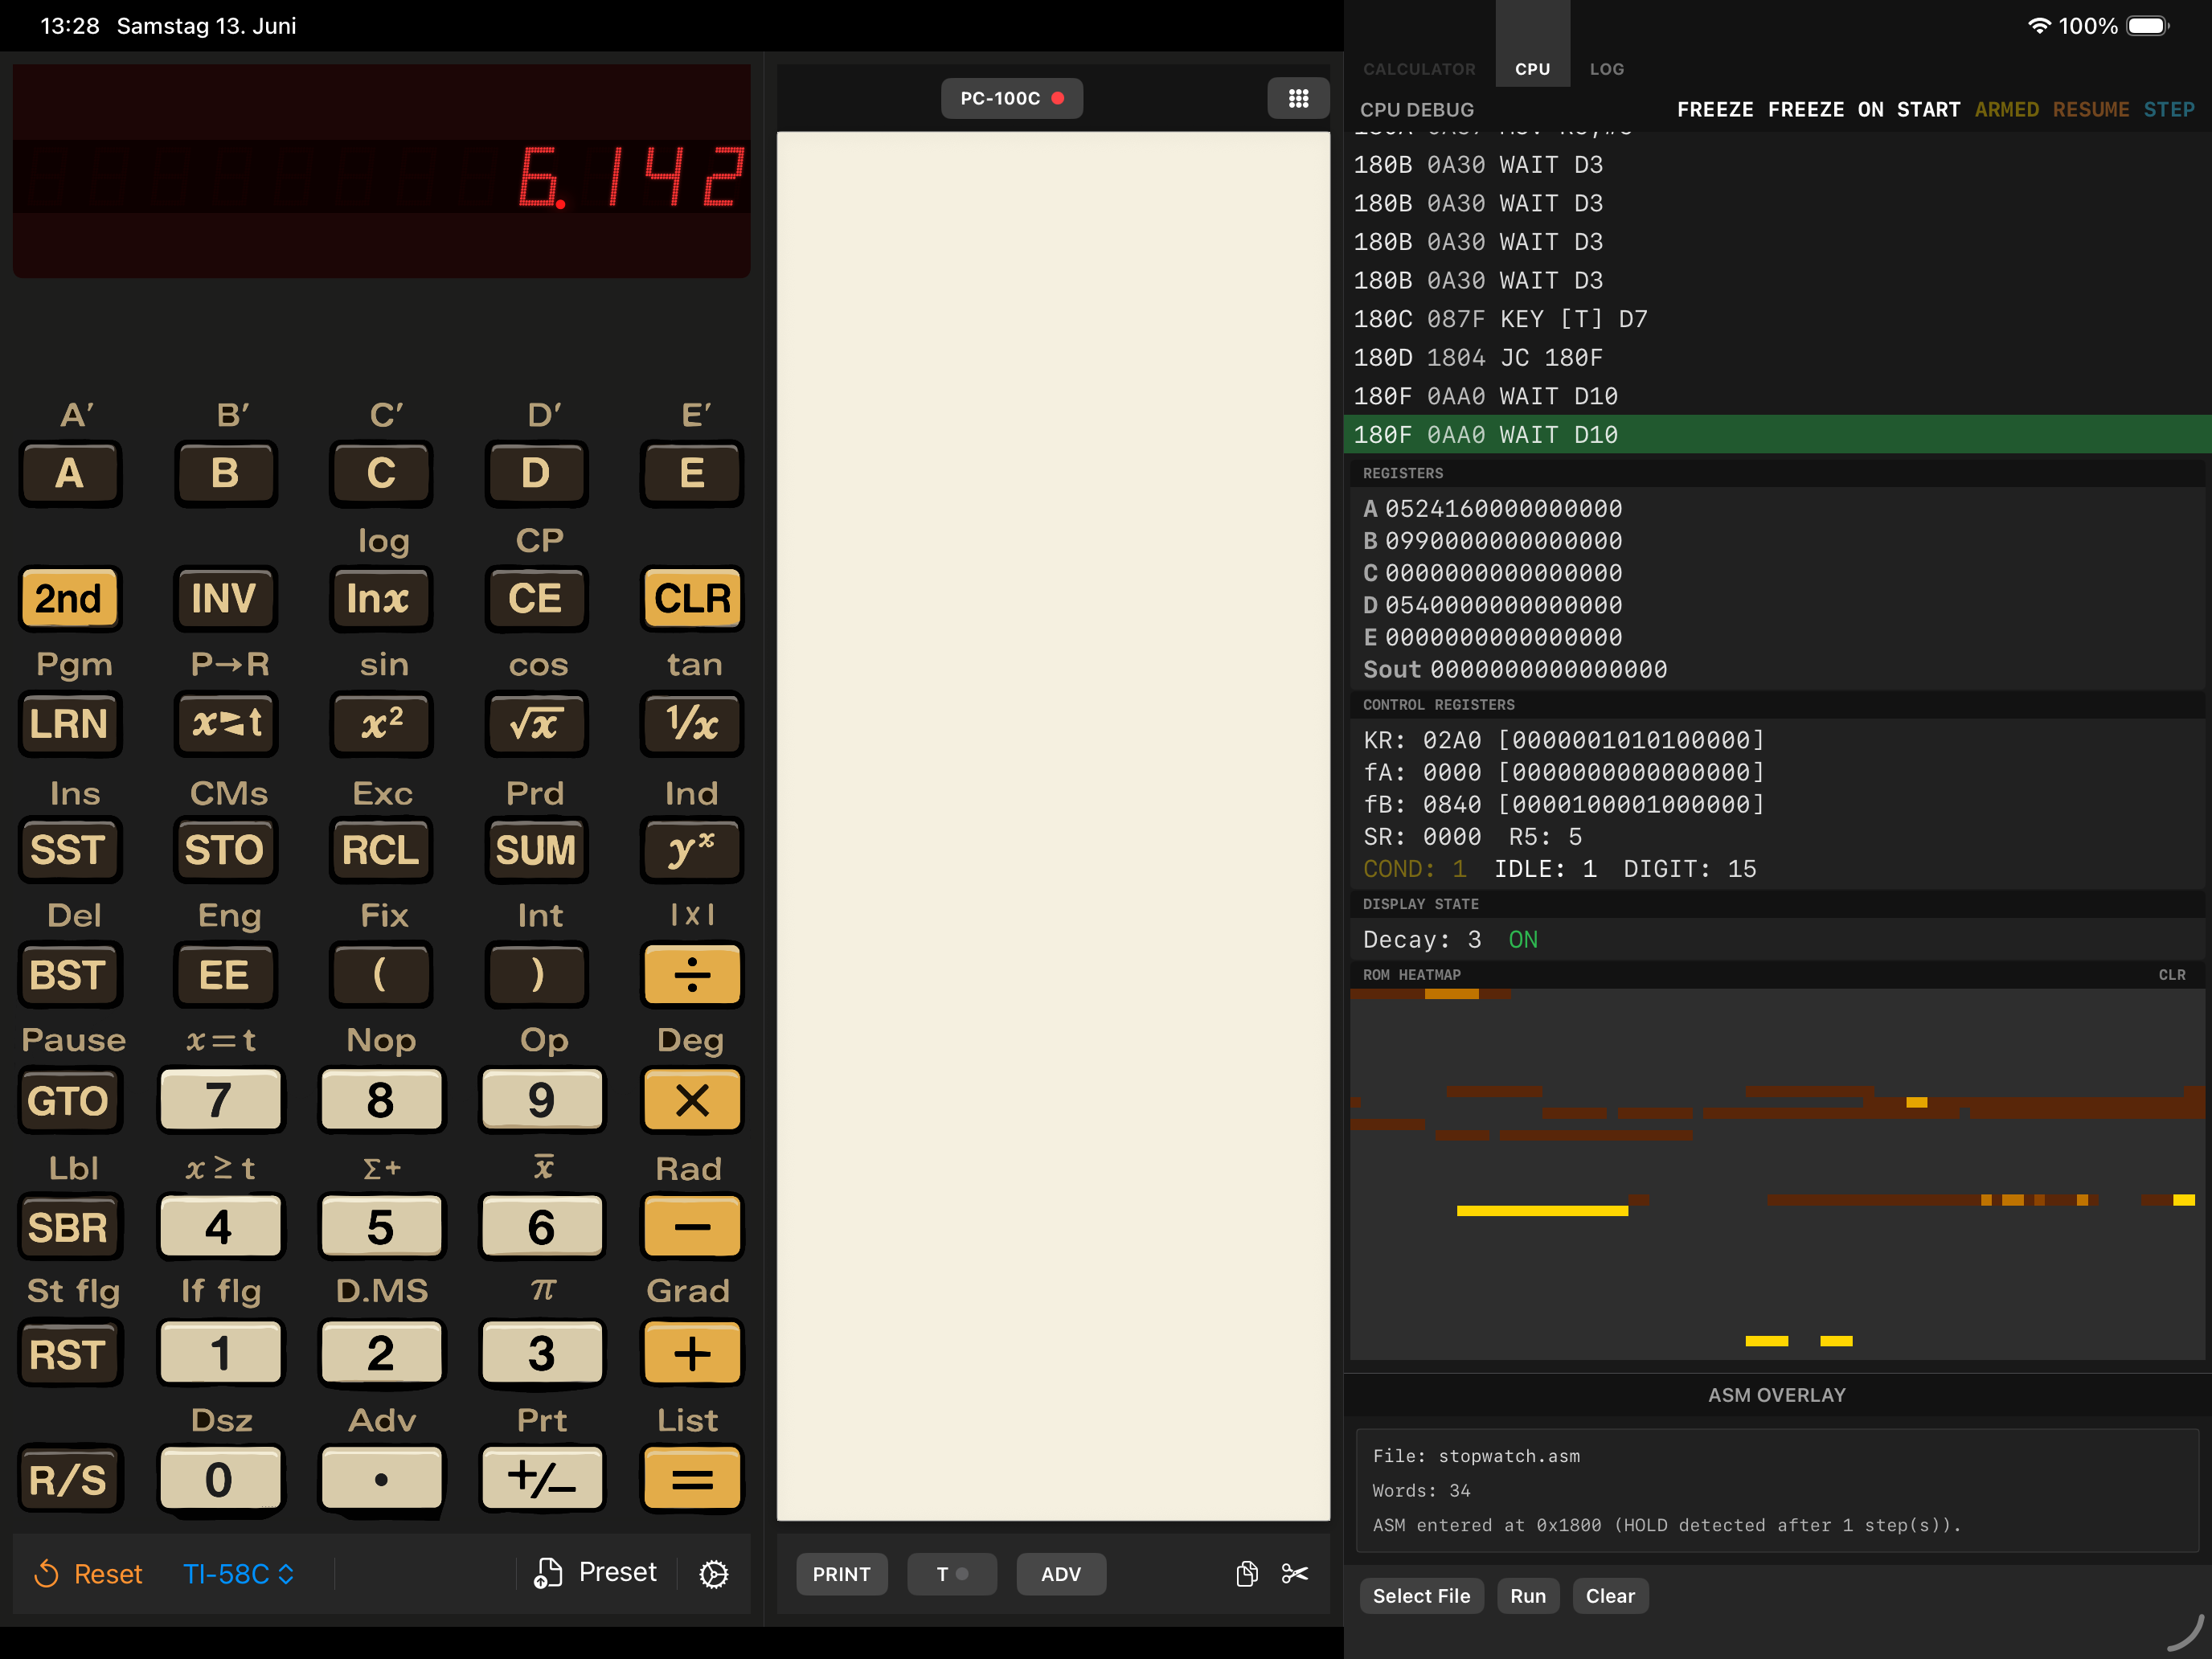Click the Clear button in ASM overlay
Screen dimensions: 2212x1659
pyautogui.click(x=1610, y=1596)
